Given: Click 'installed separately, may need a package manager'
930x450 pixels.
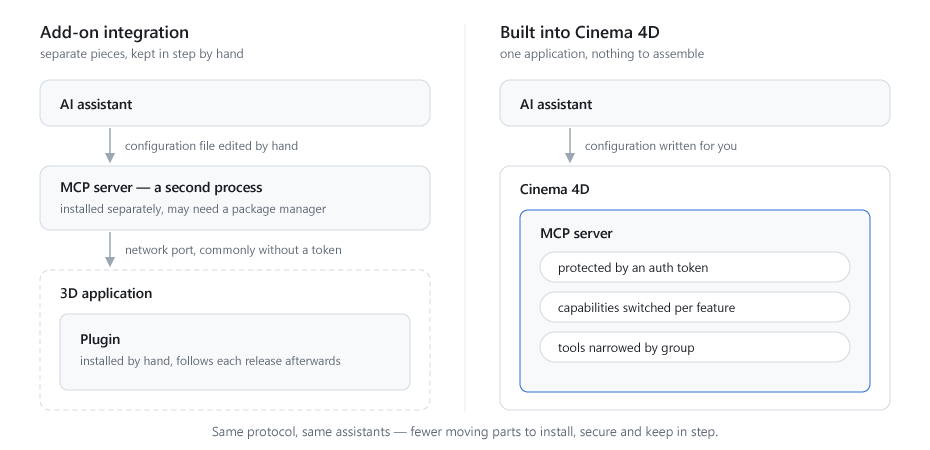Looking at the screenshot, I should click(x=193, y=209).
